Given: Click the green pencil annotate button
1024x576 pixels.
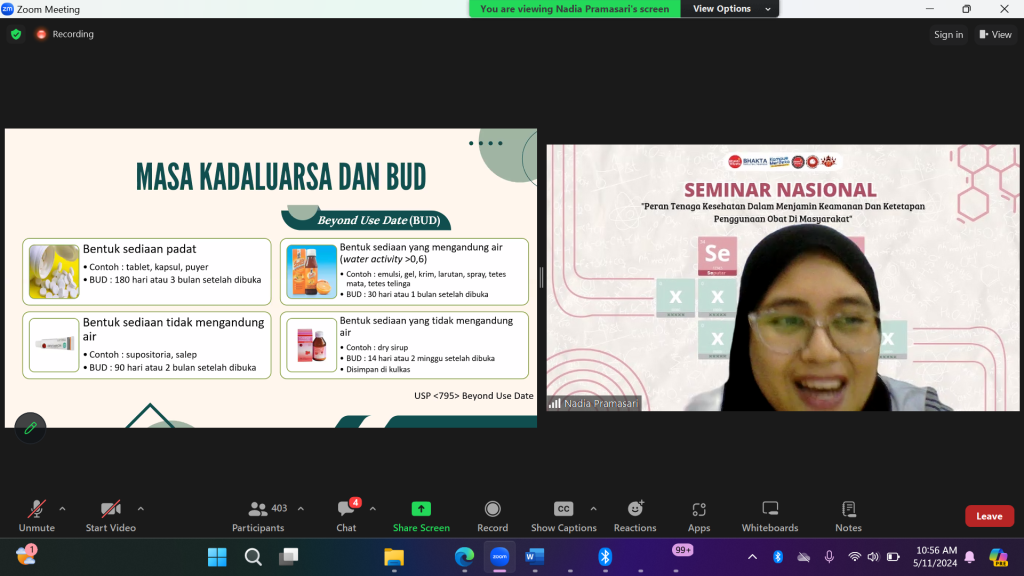Looking at the screenshot, I should point(30,428).
